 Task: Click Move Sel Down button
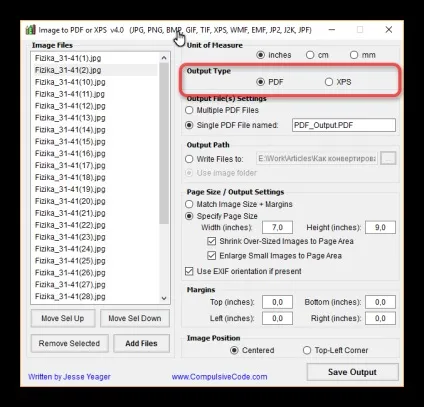pyautogui.click(x=135, y=318)
